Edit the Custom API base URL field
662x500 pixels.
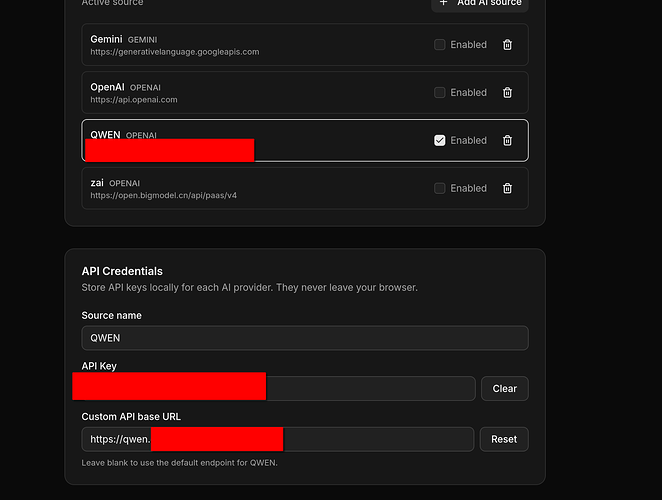tap(278, 439)
